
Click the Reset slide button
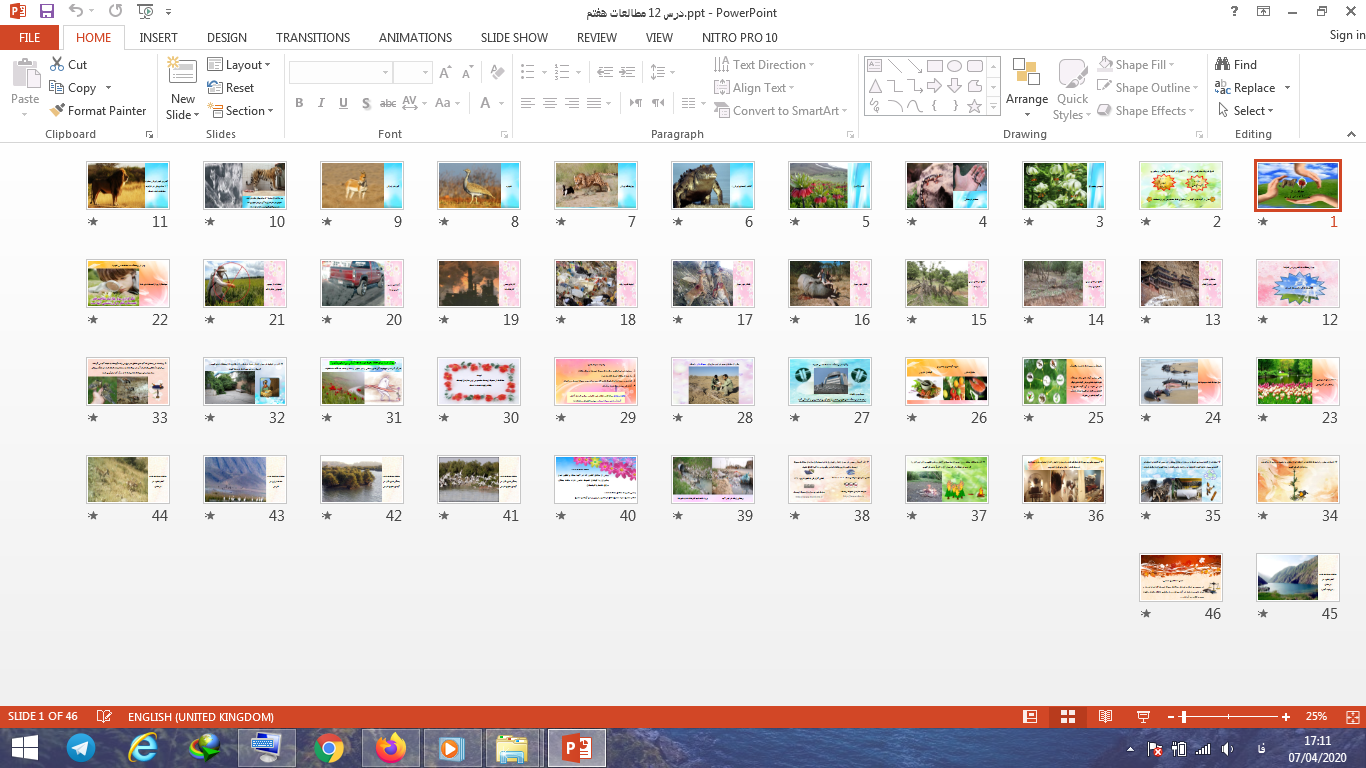click(231, 88)
